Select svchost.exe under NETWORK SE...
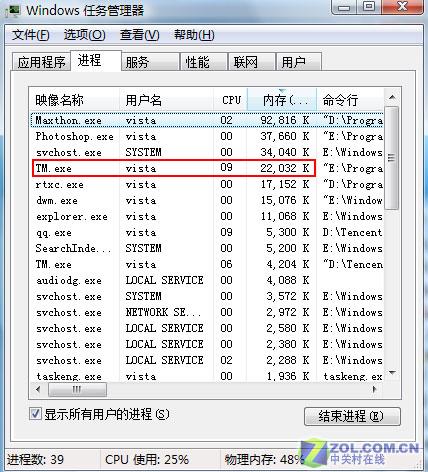This screenshot has height=472, width=428. pyautogui.click(x=207, y=312)
